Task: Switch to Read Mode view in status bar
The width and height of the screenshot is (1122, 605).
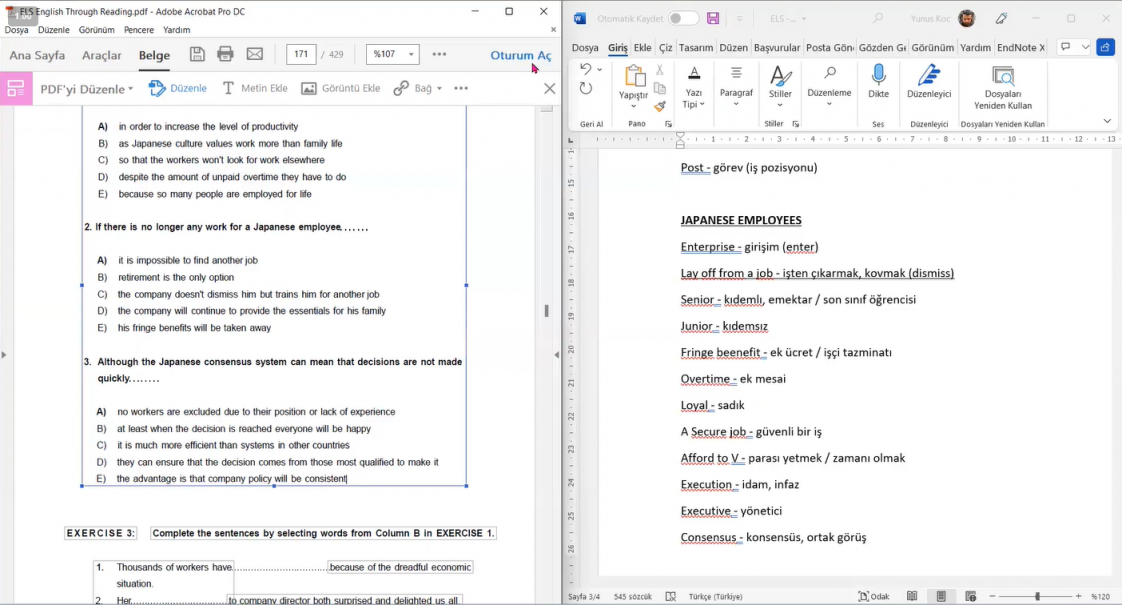Action: click(912, 596)
